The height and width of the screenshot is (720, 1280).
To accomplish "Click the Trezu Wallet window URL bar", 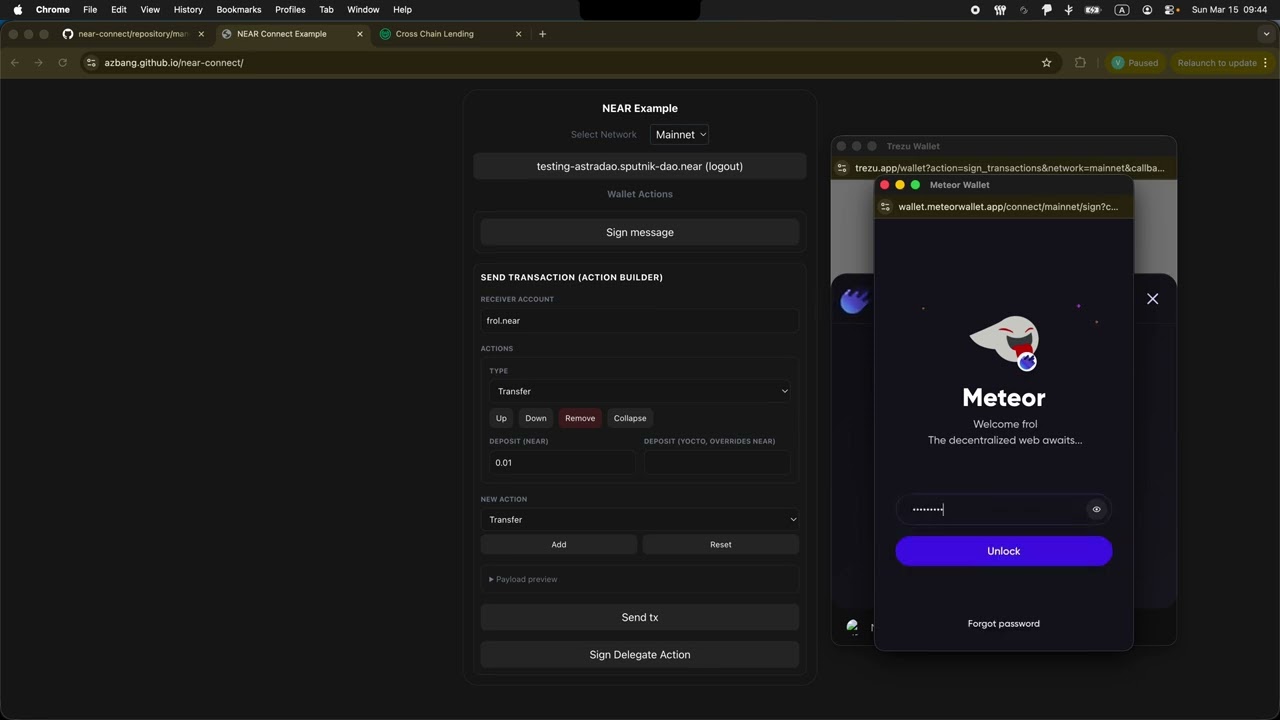I will click(1010, 168).
